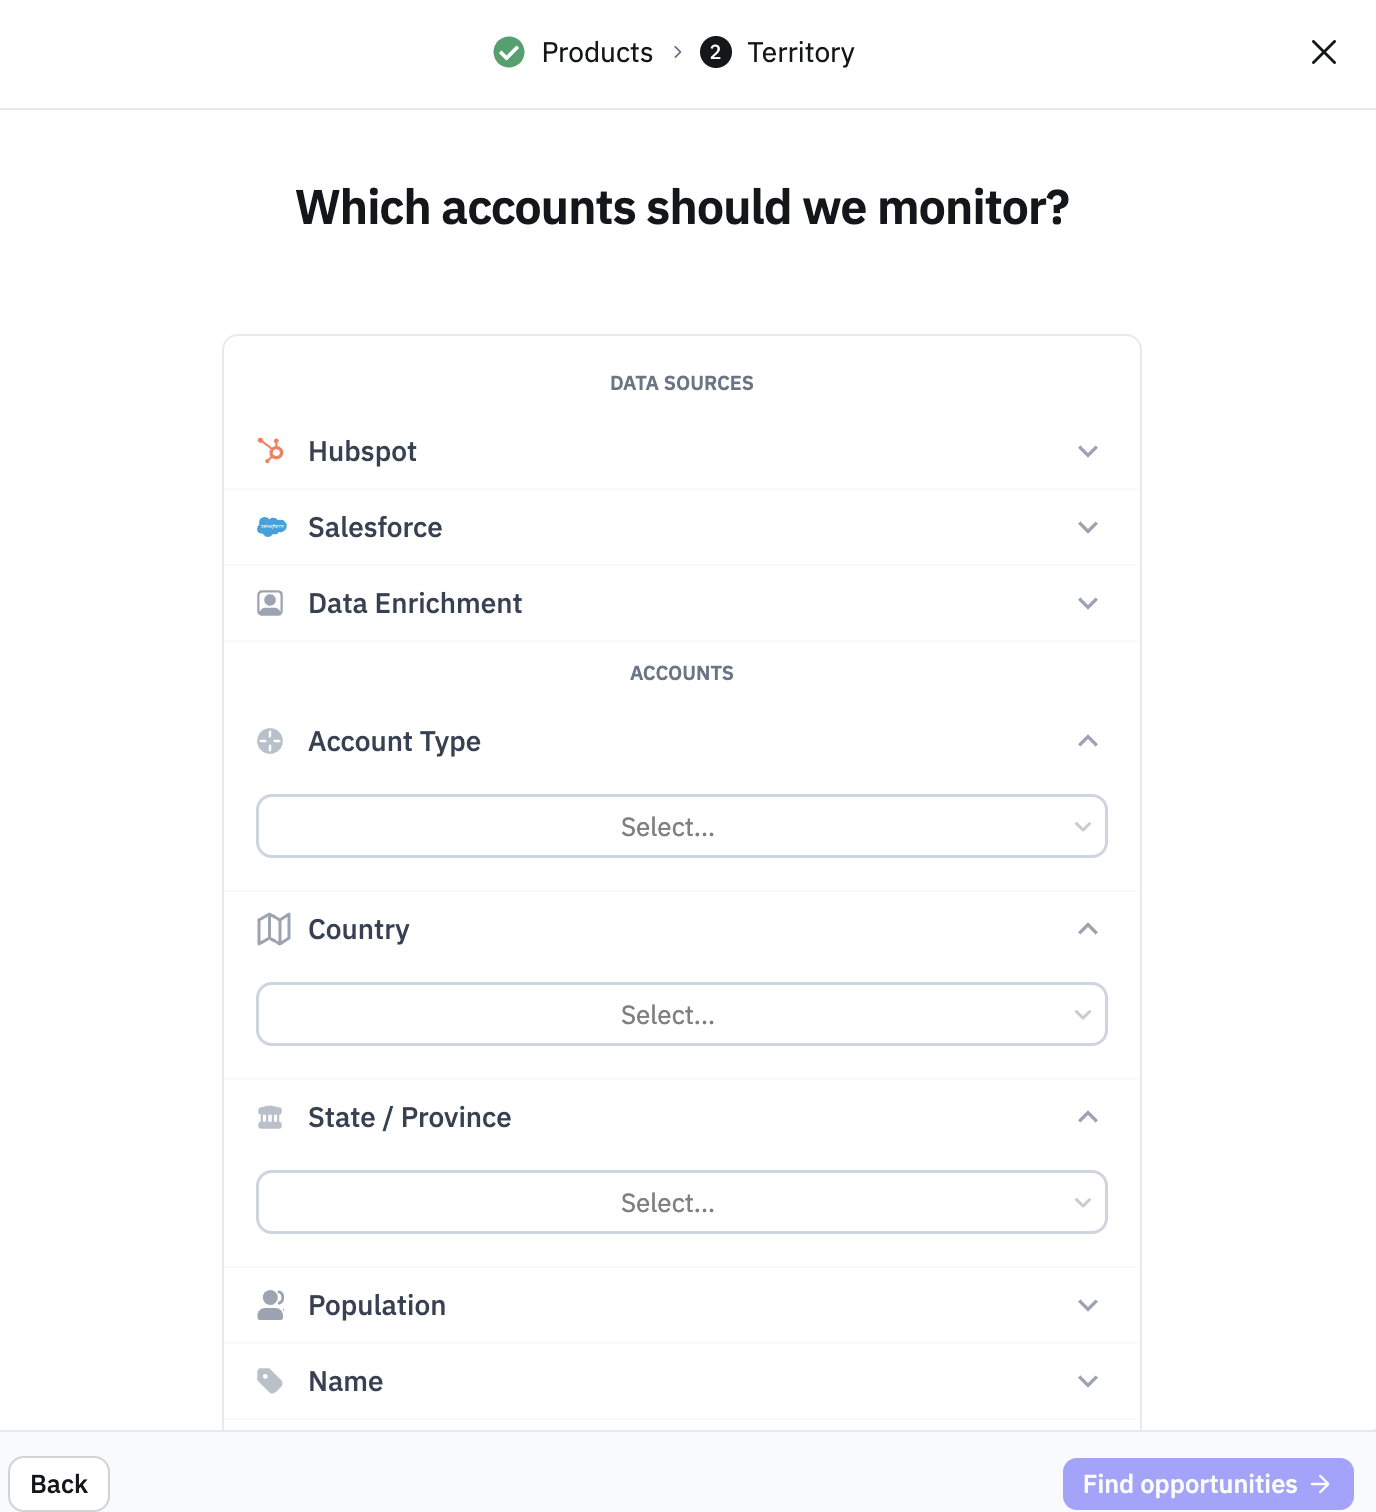This screenshot has width=1376, height=1512.
Task: Expand the Data Enrichment section
Action: 682,603
